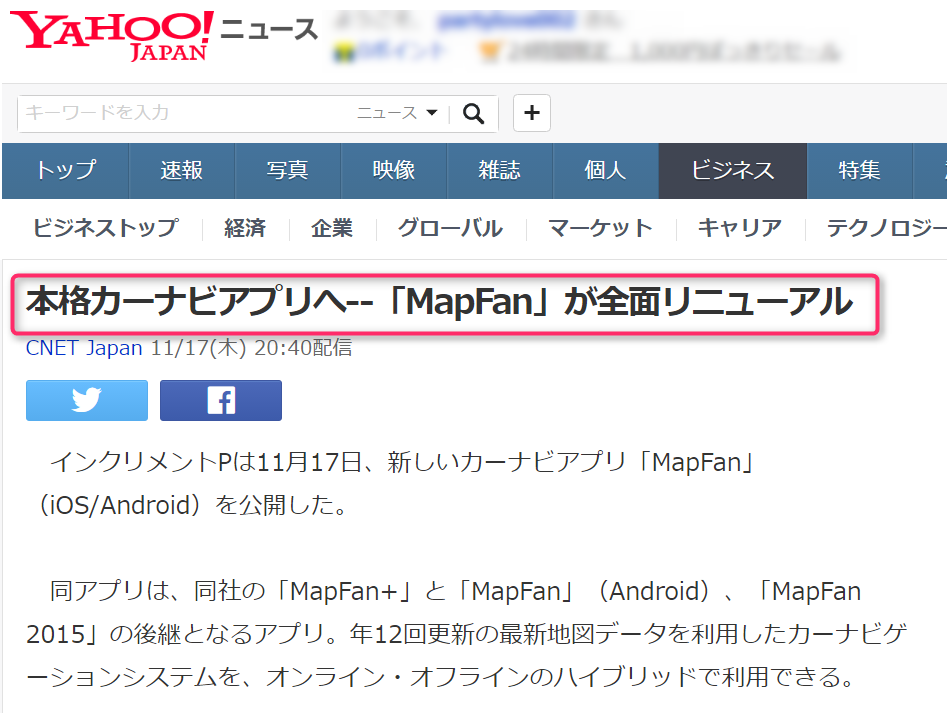The image size is (947, 713).
Task: Click the MapFan article headline
Action: coord(440,302)
